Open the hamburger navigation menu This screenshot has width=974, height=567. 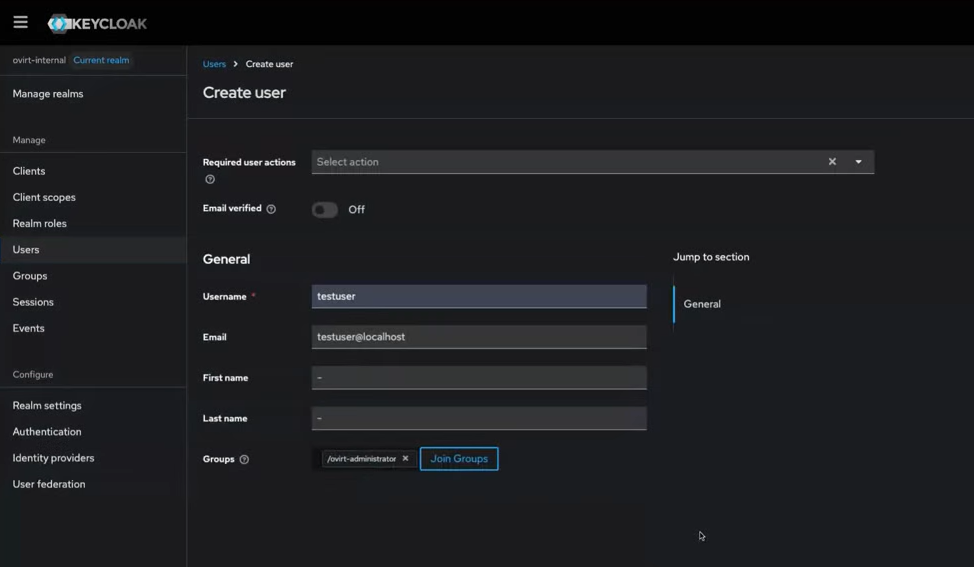click(20, 22)
